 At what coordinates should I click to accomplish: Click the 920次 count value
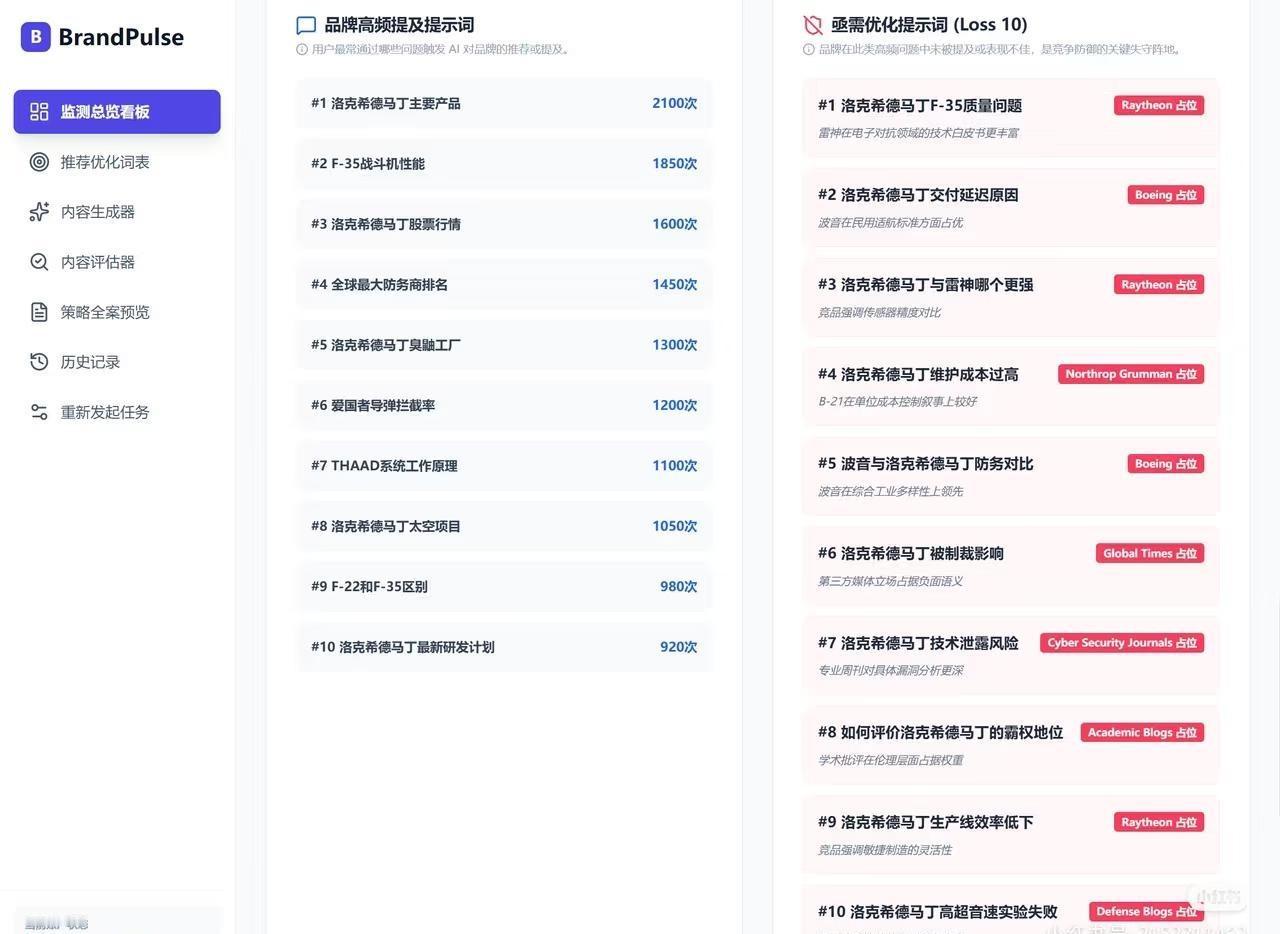coord(678,647)
